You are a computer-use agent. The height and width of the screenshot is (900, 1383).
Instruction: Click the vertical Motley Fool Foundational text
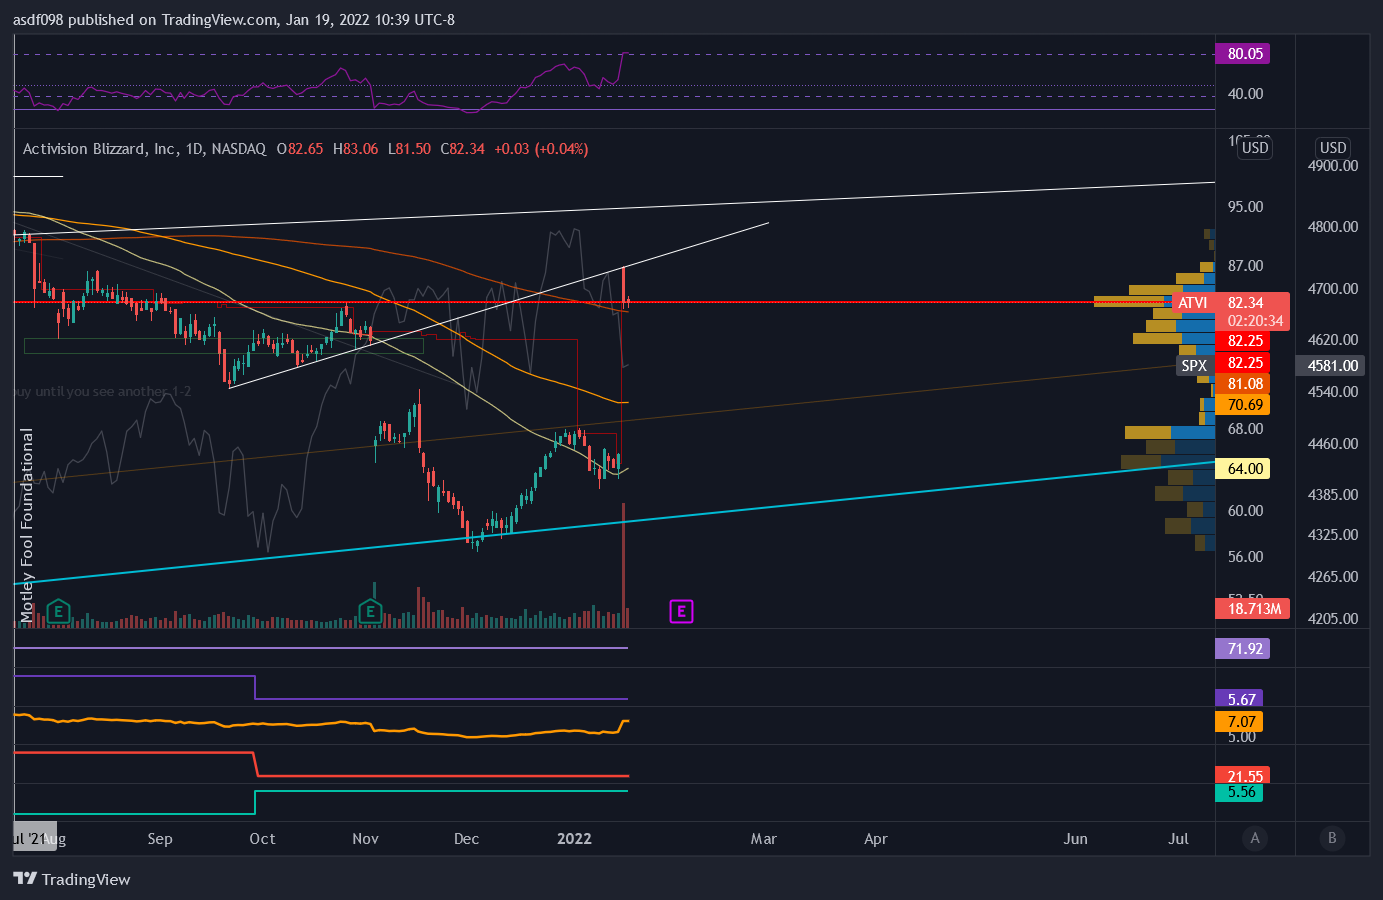coord(27,525)
